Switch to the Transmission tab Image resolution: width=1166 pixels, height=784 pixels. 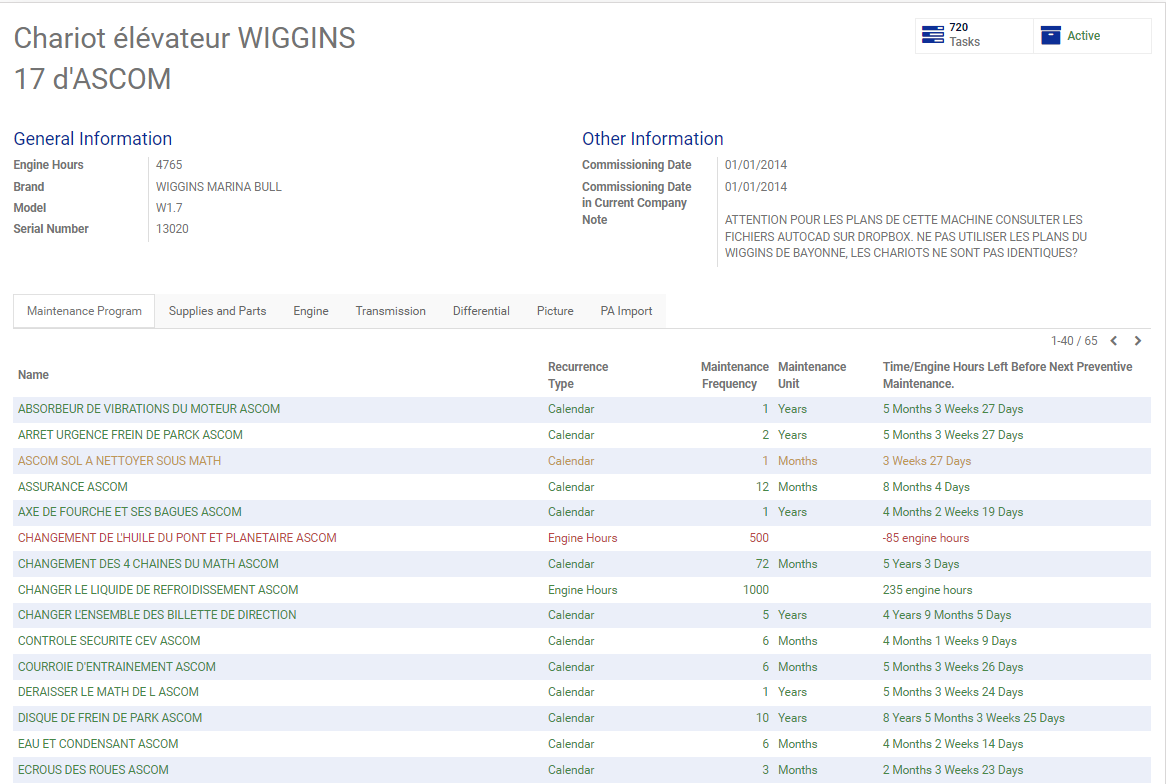click(390, 311)
